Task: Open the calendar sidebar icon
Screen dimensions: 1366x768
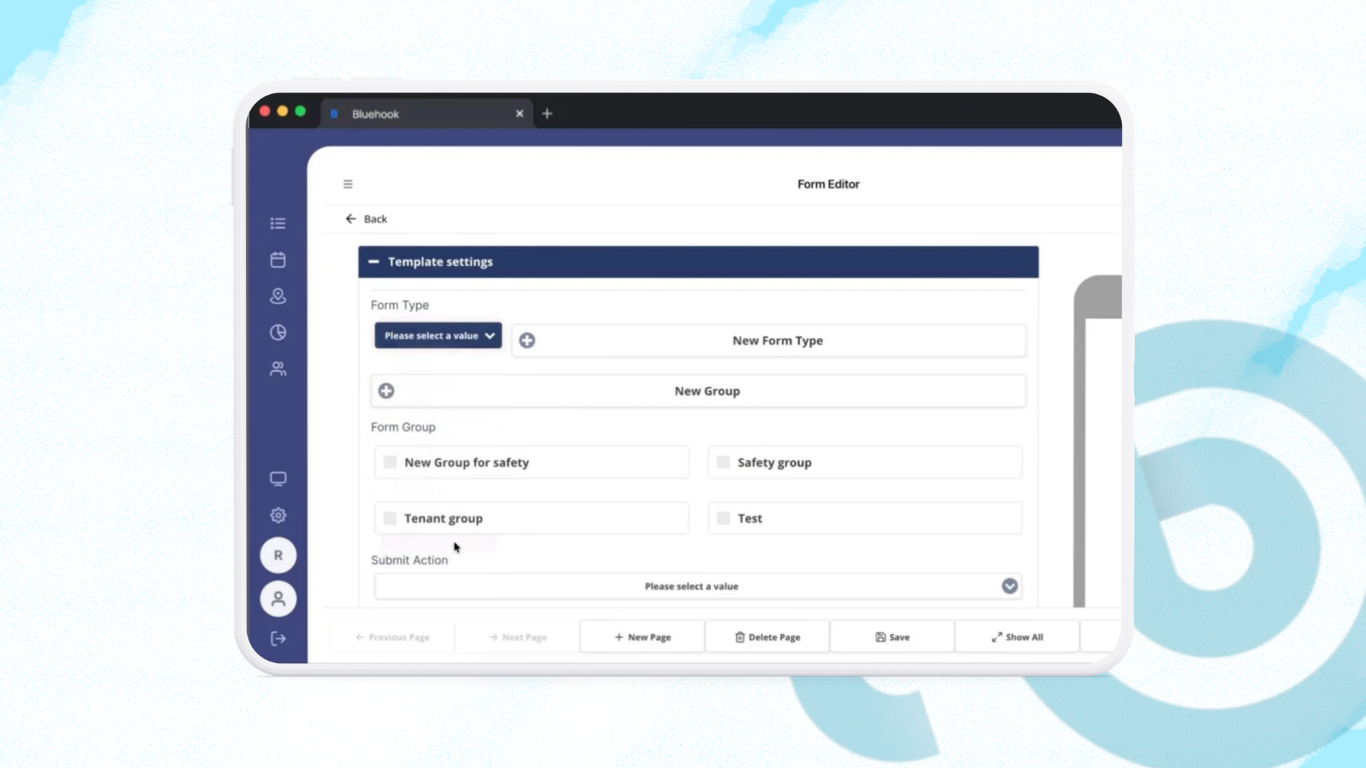Action: pyautogui.click(x=278, y=260)
